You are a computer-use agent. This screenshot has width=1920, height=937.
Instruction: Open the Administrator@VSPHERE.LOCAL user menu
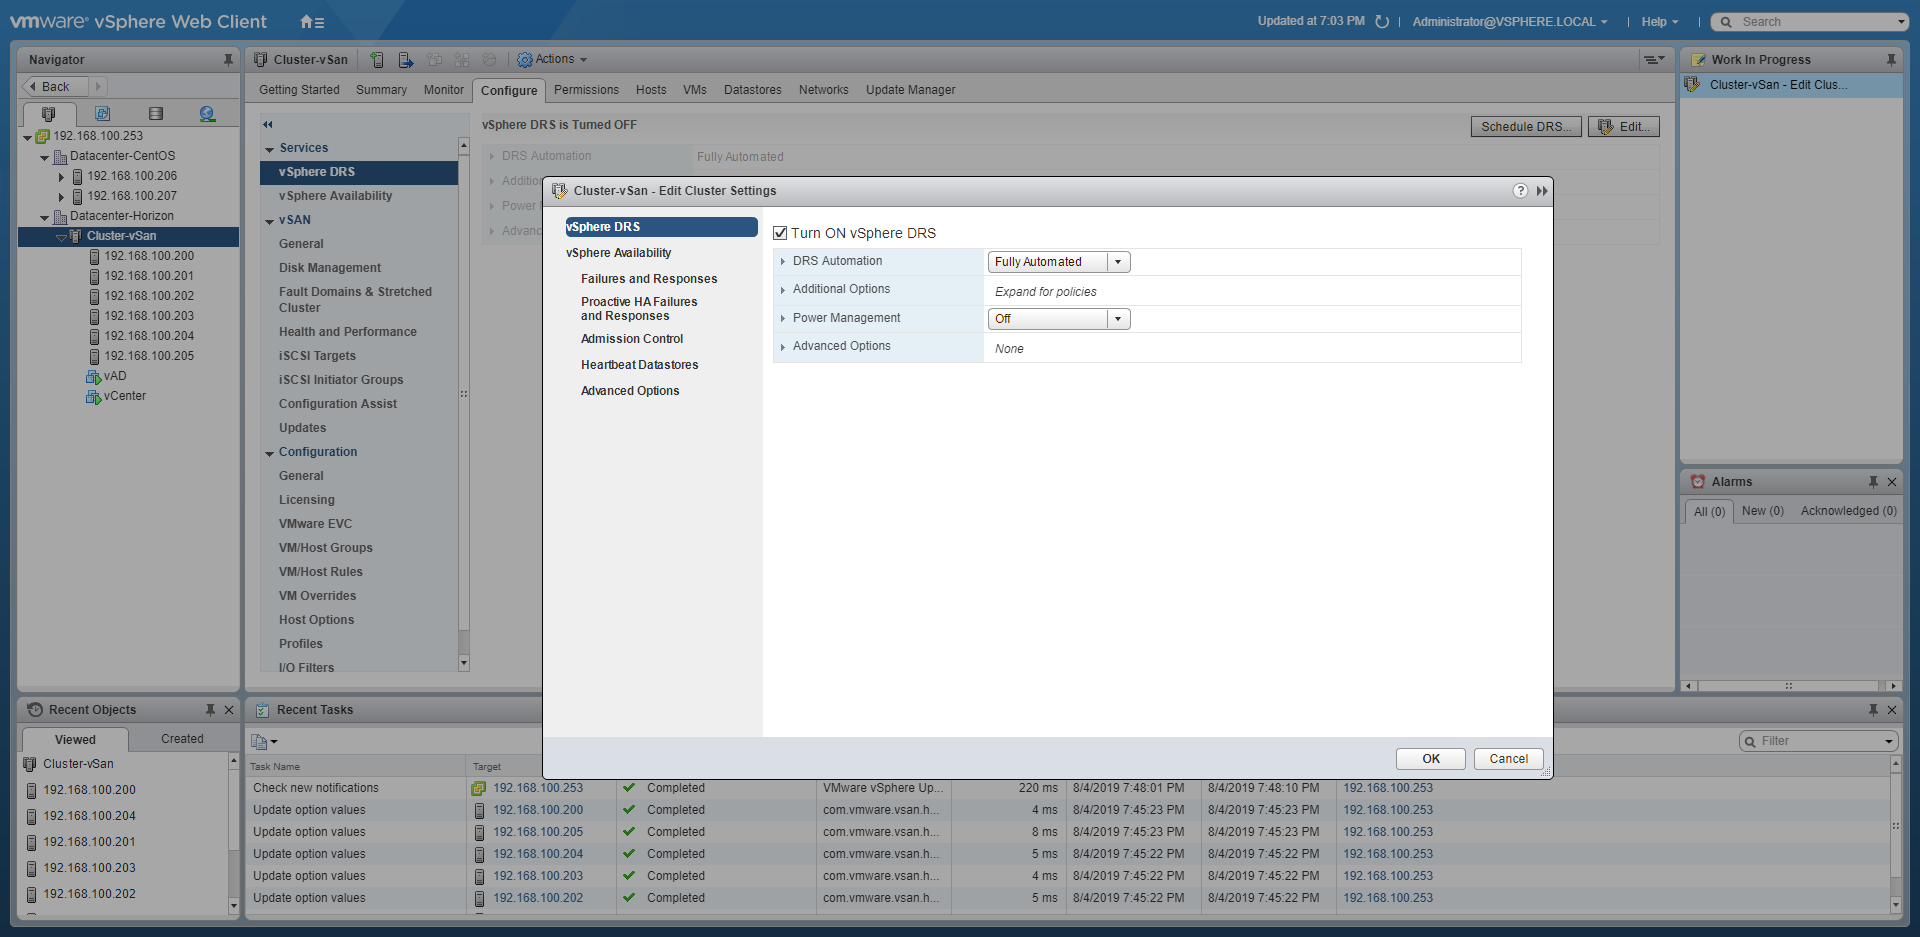pyautogui.click(x=1509, y=22)
